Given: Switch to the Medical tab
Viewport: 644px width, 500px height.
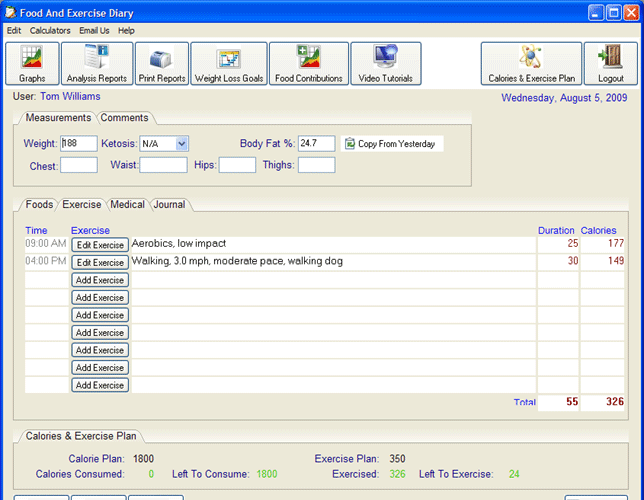Looking at the screenshot, I should [127, 205].
